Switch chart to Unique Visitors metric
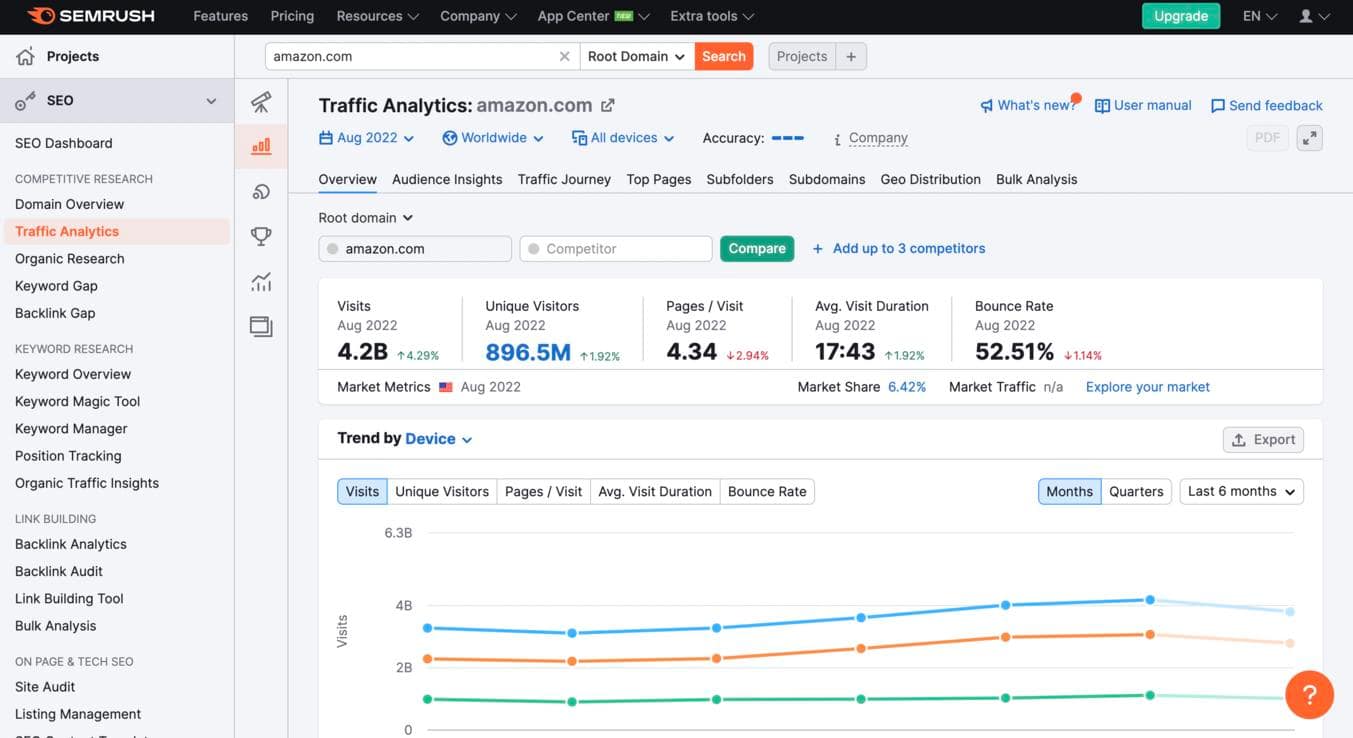 442,491
